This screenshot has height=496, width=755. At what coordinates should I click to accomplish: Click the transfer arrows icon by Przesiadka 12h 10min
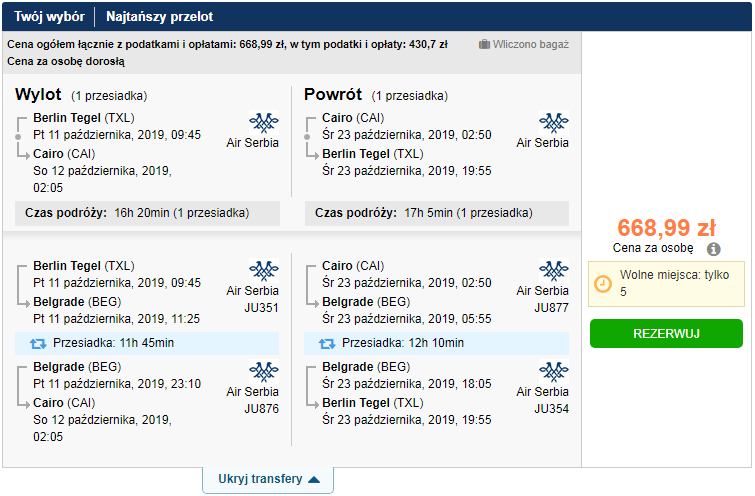click(x=327, y=343)
